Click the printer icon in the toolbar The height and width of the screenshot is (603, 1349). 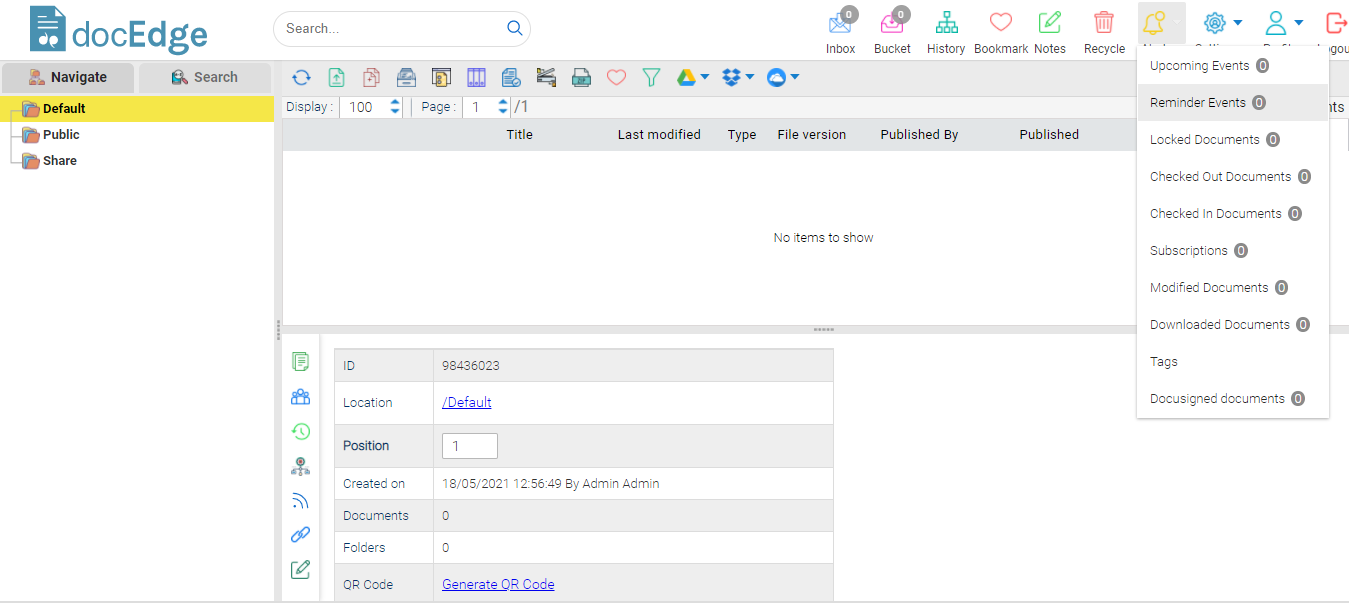pos(581,77)
